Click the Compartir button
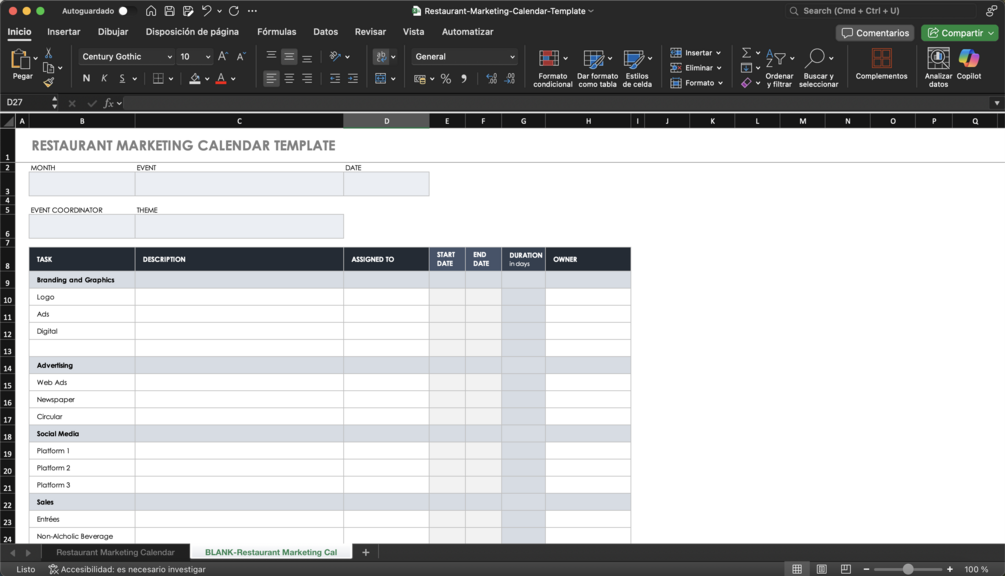The image size is (1005, 576). (x=959, y=33)
